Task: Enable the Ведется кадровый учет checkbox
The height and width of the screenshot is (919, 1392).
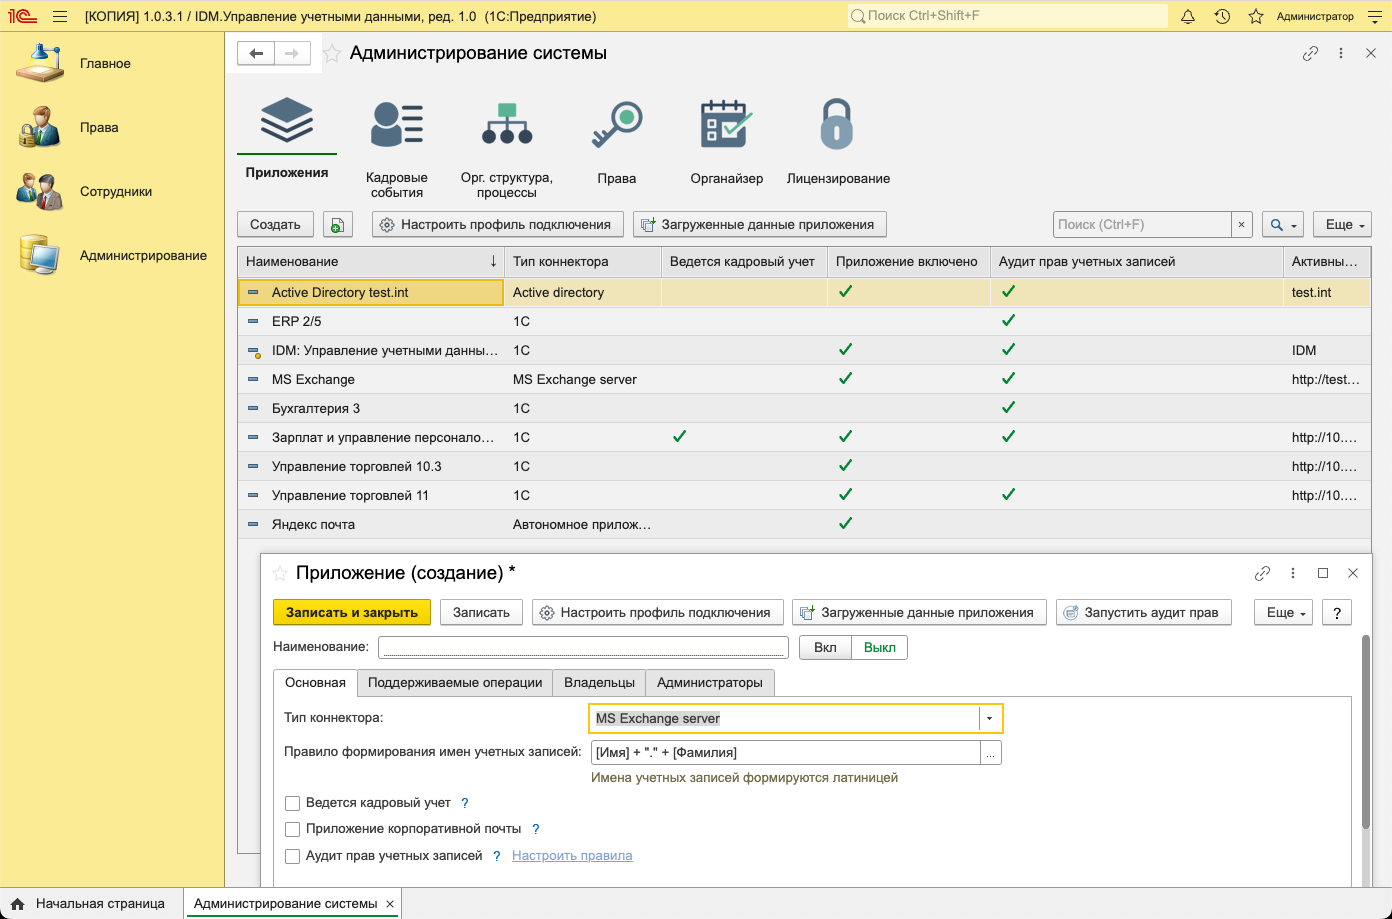Action: point(293,803)
